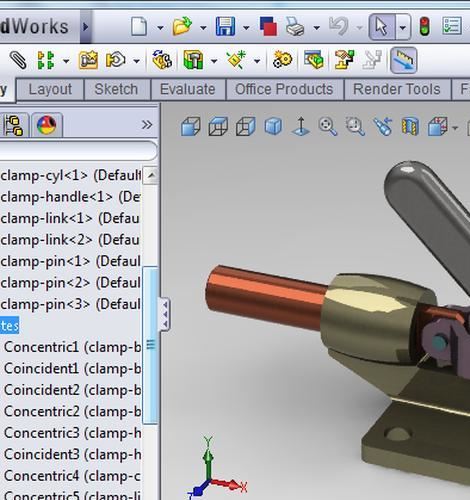Click the Move Component icon
This screenshot has width=470, height=500.
[x=115, y=60]
